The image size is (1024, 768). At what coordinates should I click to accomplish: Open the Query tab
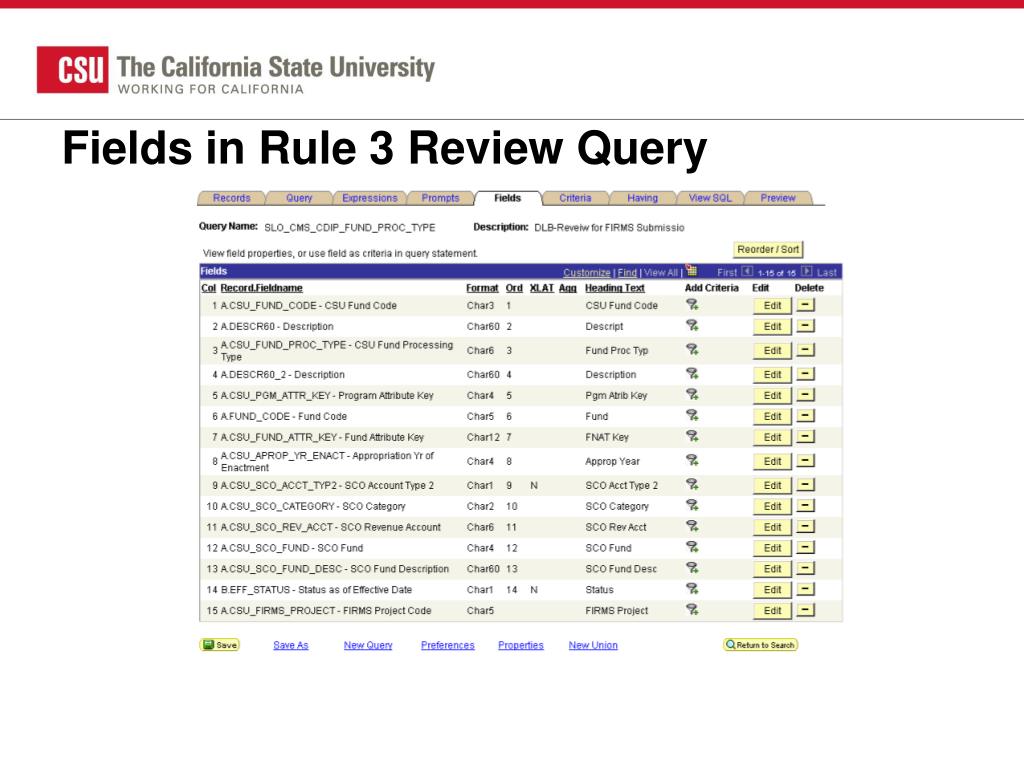[x=299, y=198]
